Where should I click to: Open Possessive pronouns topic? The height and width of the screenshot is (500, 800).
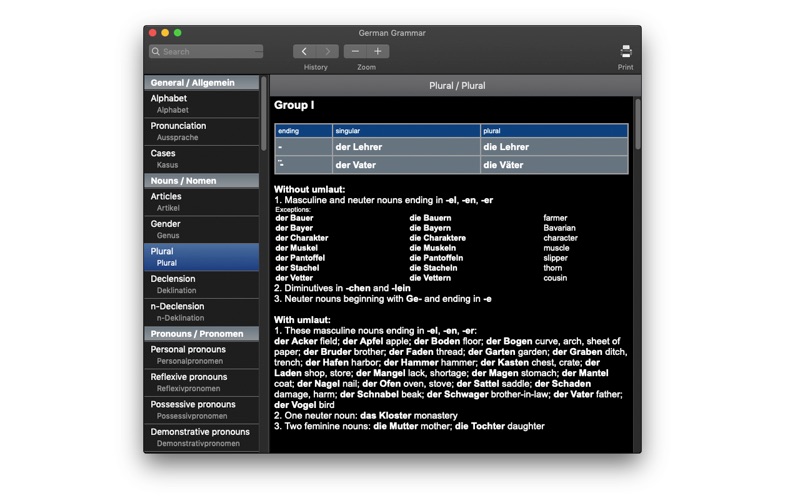point(202,410)
